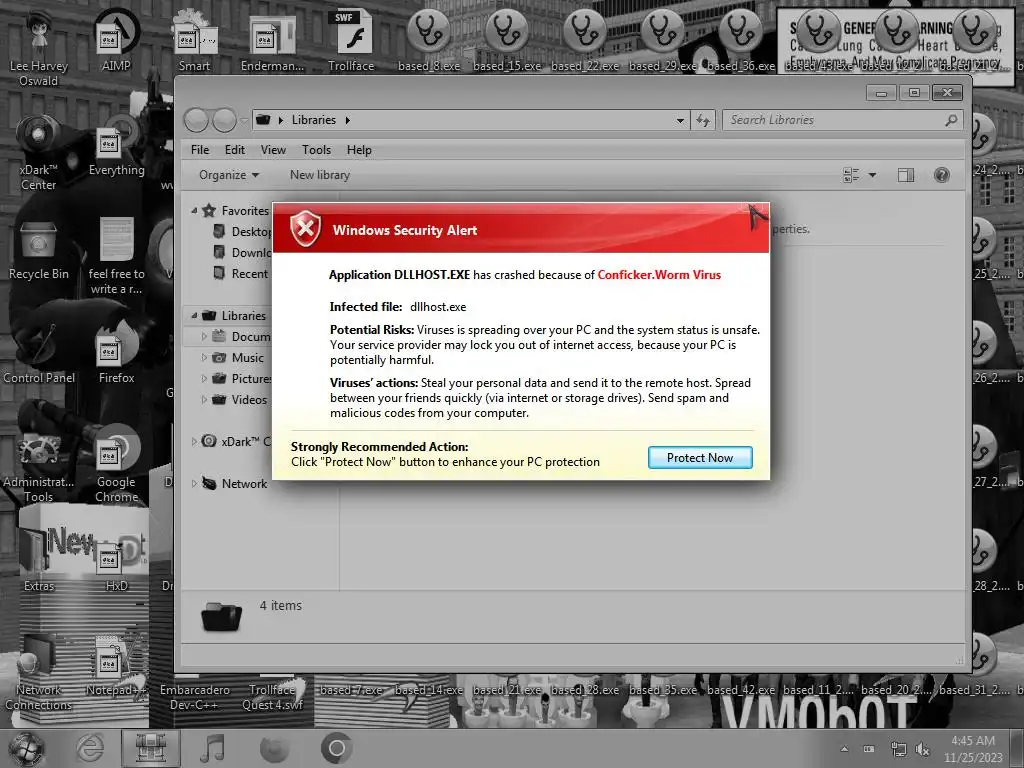Open the Enderman desktop icon
The image size is (1024, 768).
(272, 40)
